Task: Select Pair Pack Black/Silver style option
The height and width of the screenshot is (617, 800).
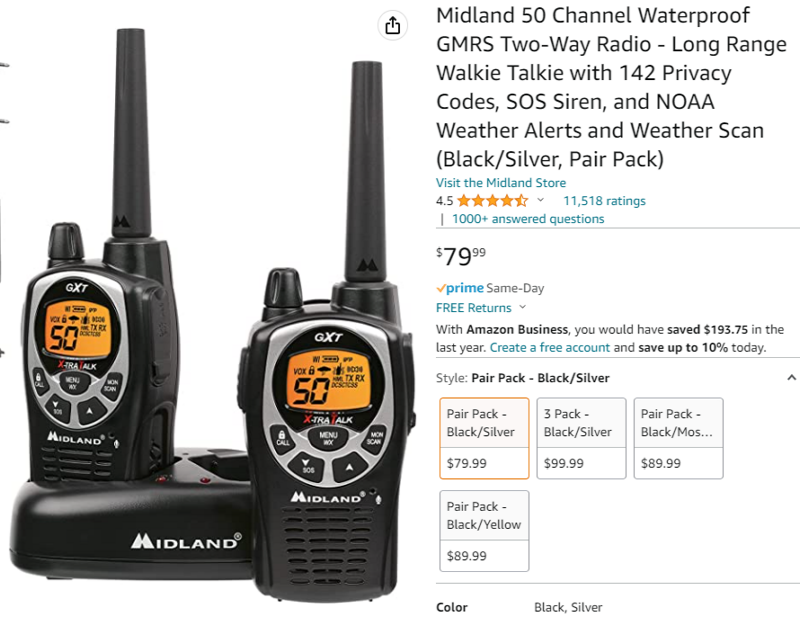Action: (484, 438)
